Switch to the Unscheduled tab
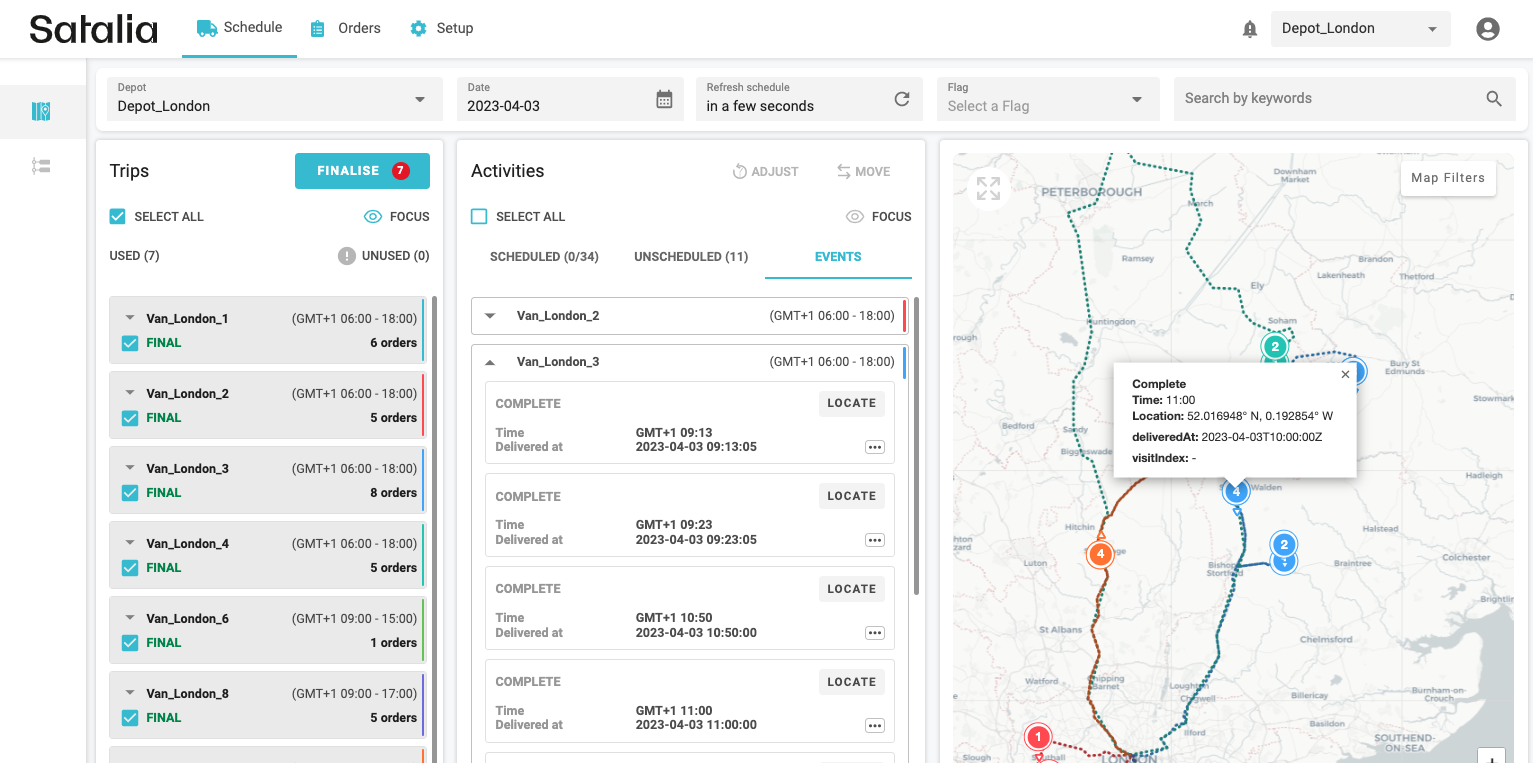This screenshot has width=1533, height=763. pyautogui.click(x=691, y=257)
